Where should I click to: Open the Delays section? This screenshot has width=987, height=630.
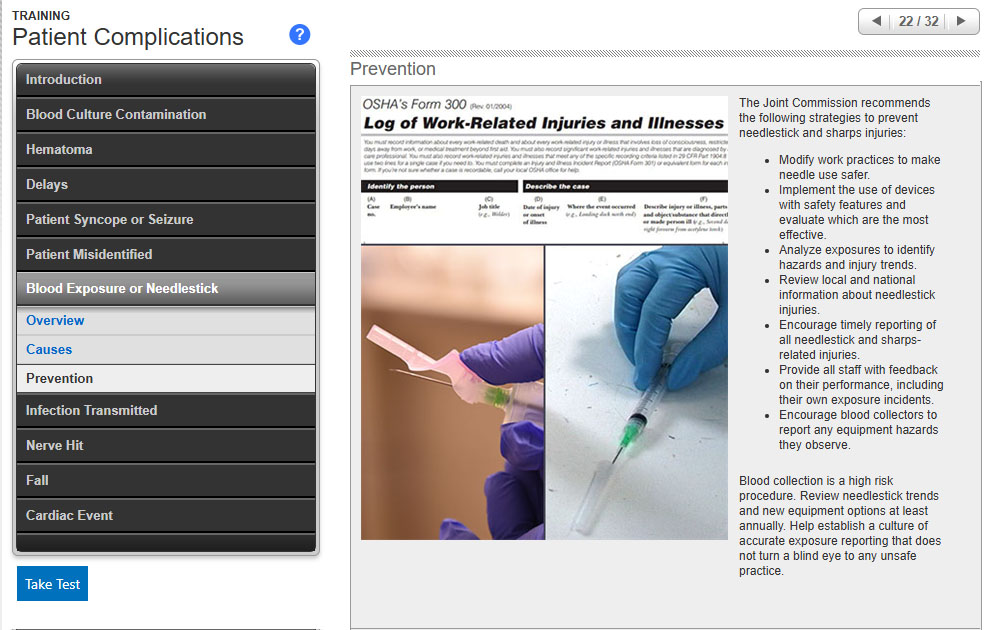click(165, 185)
